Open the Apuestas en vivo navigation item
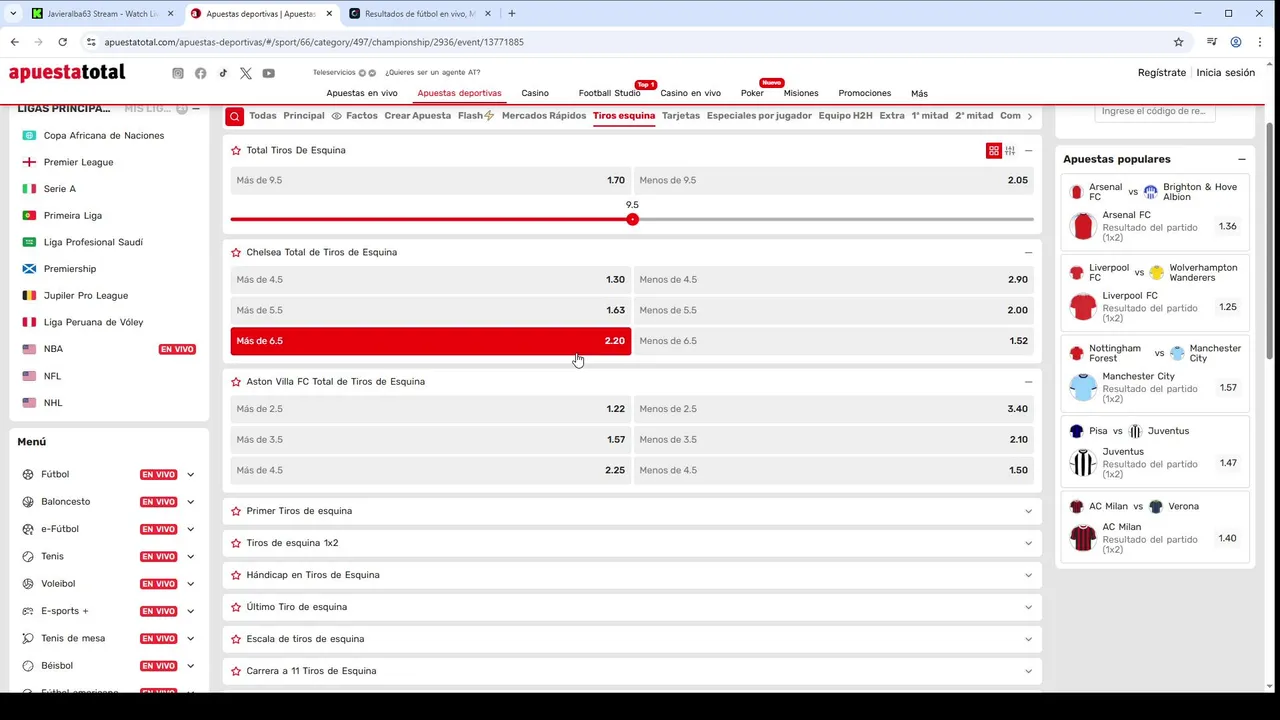The height and width of the screenshot is (720, 1280). click(x=362, y=93)
